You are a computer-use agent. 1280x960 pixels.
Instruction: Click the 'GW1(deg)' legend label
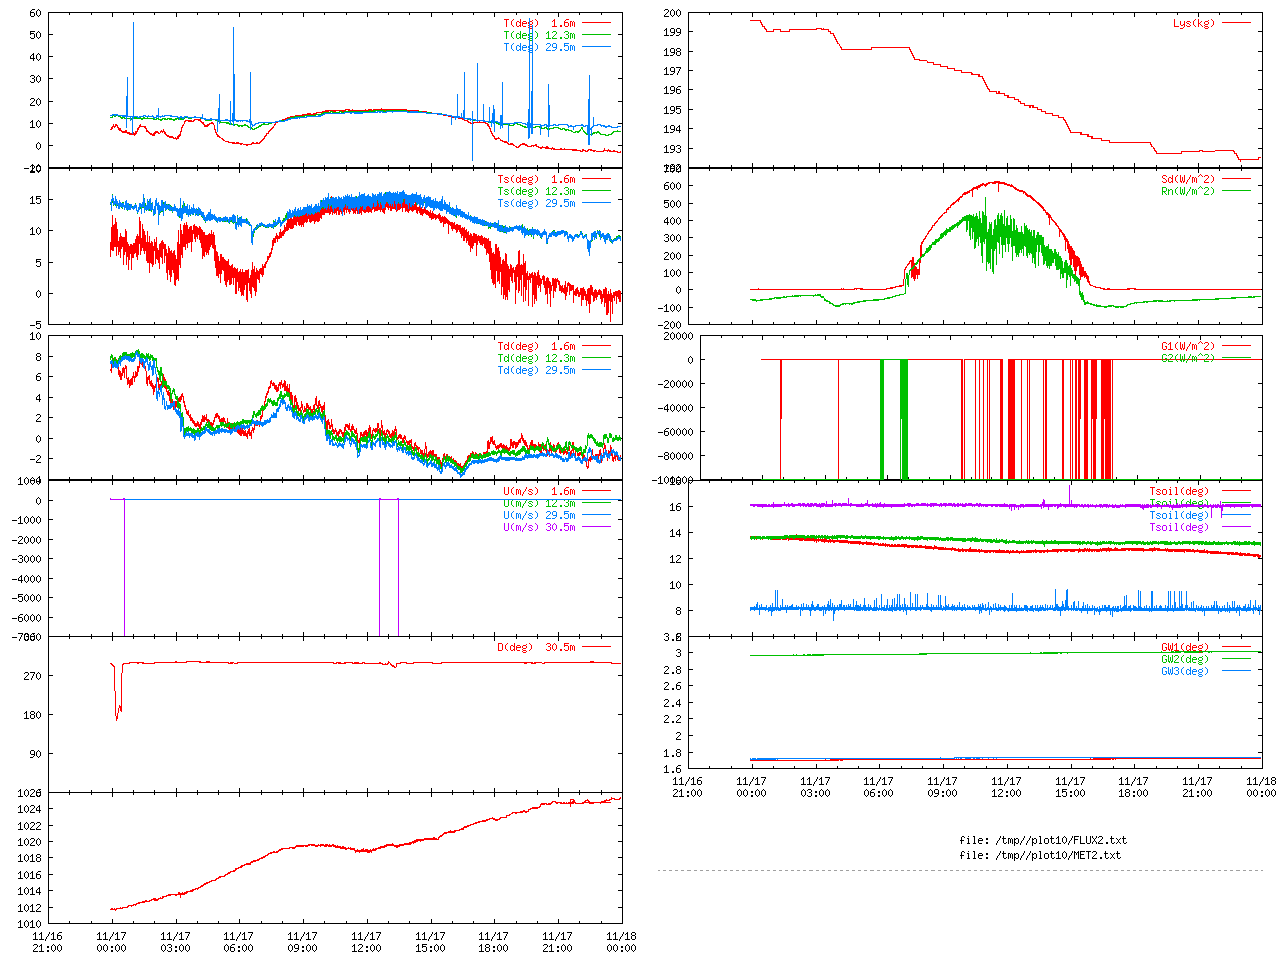1185,648
